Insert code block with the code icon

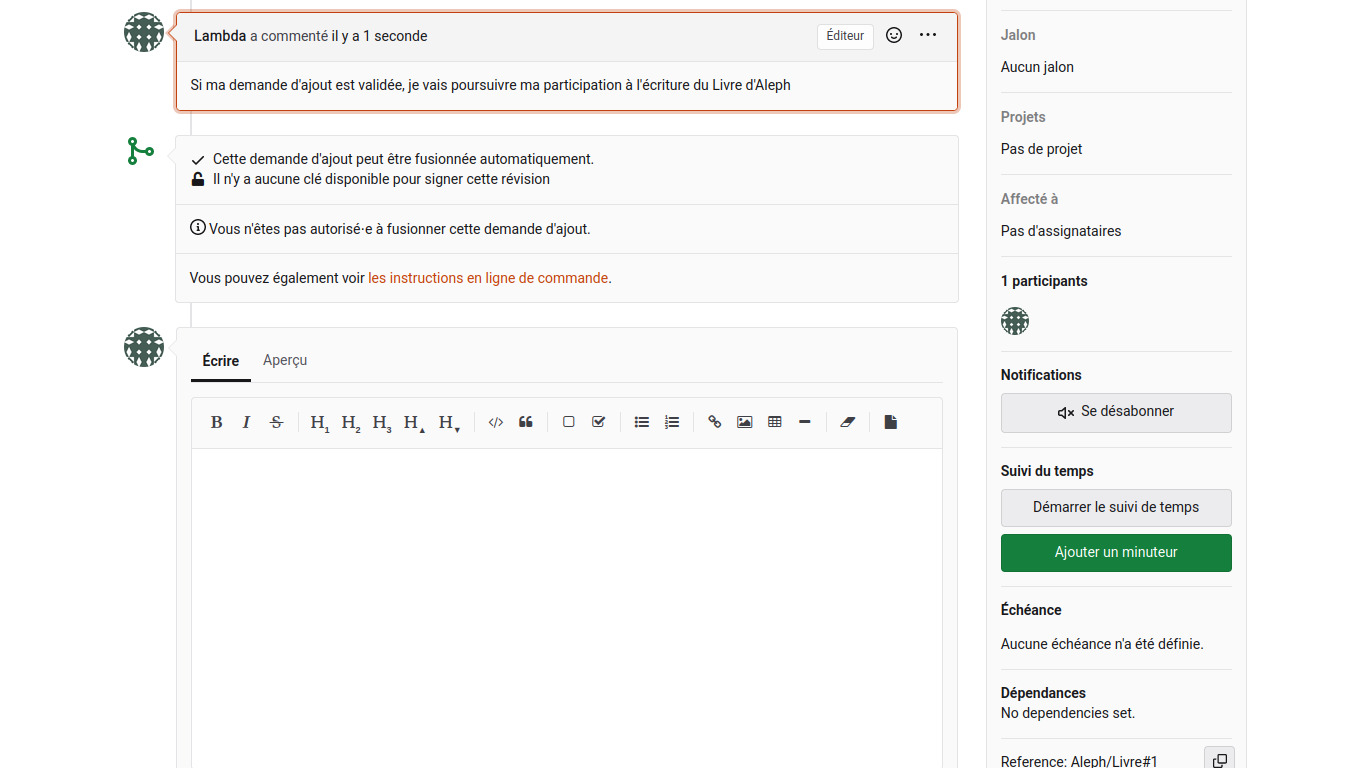pyautogui.click(x=495, y=422)
